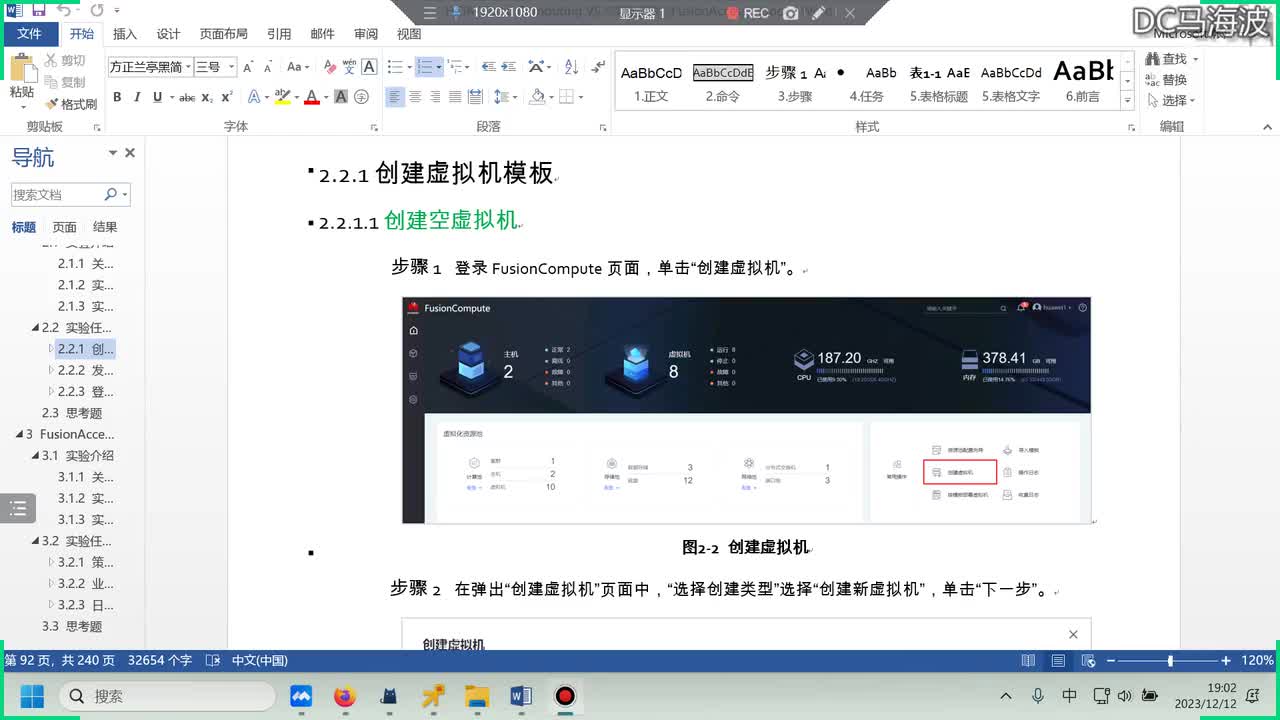Toggle subscript formatting
1280x720 pixels.
click(x=207, y=97)
